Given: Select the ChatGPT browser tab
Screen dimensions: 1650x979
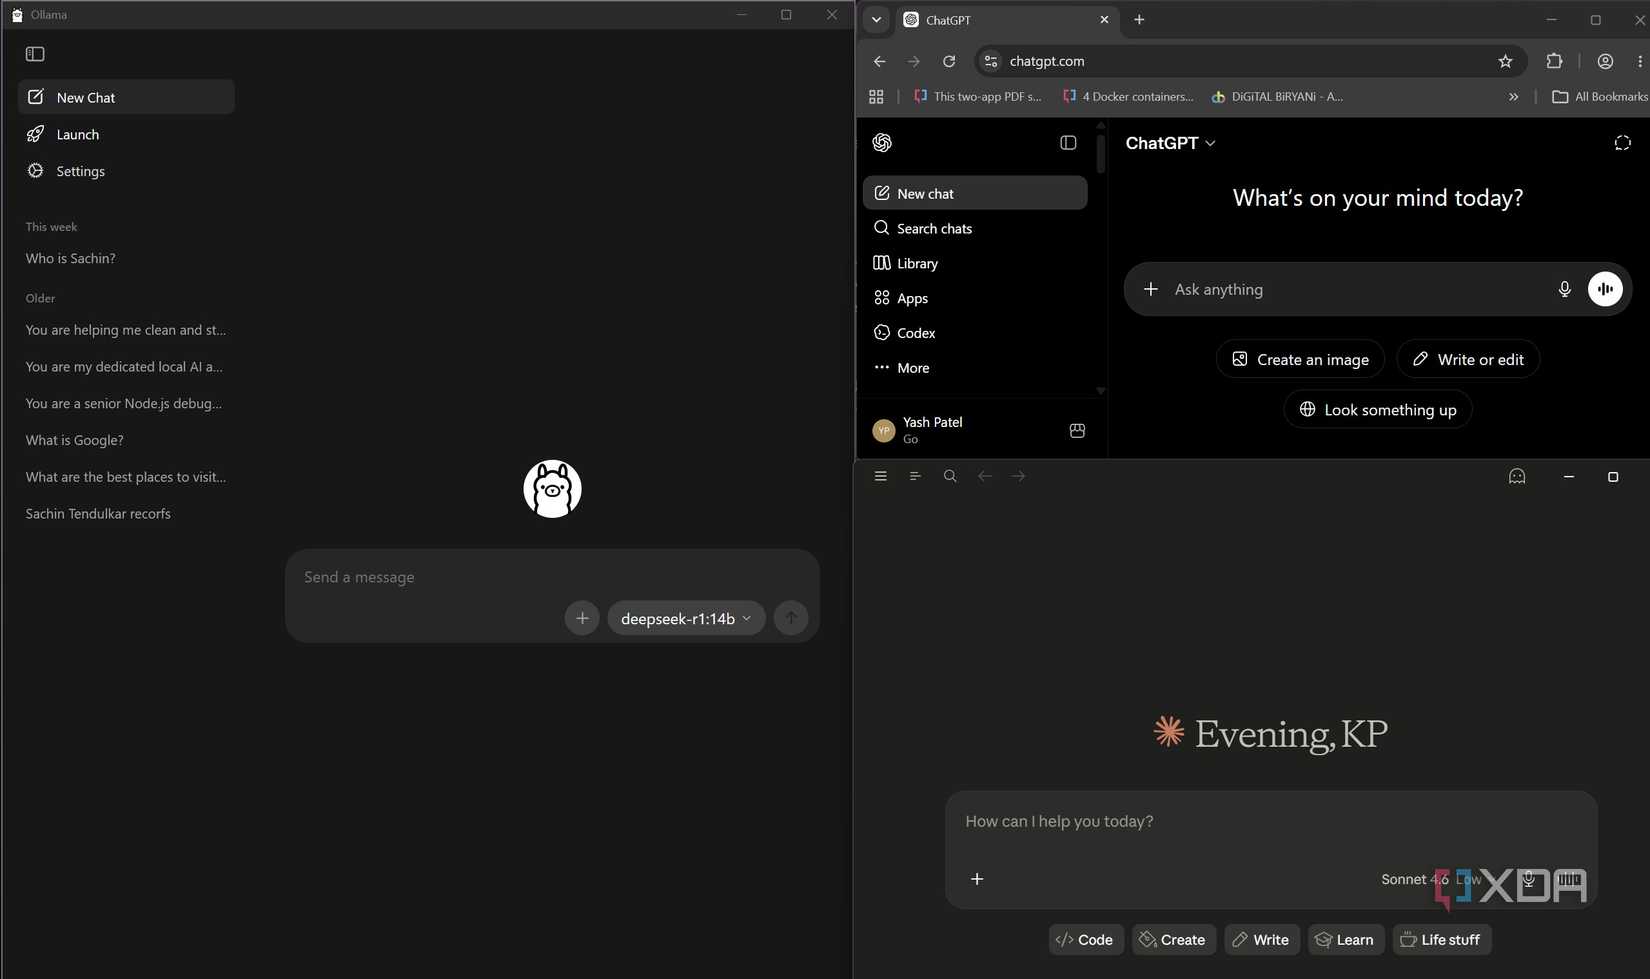Looking at the screenshot, I should [x=1006, y=20].
